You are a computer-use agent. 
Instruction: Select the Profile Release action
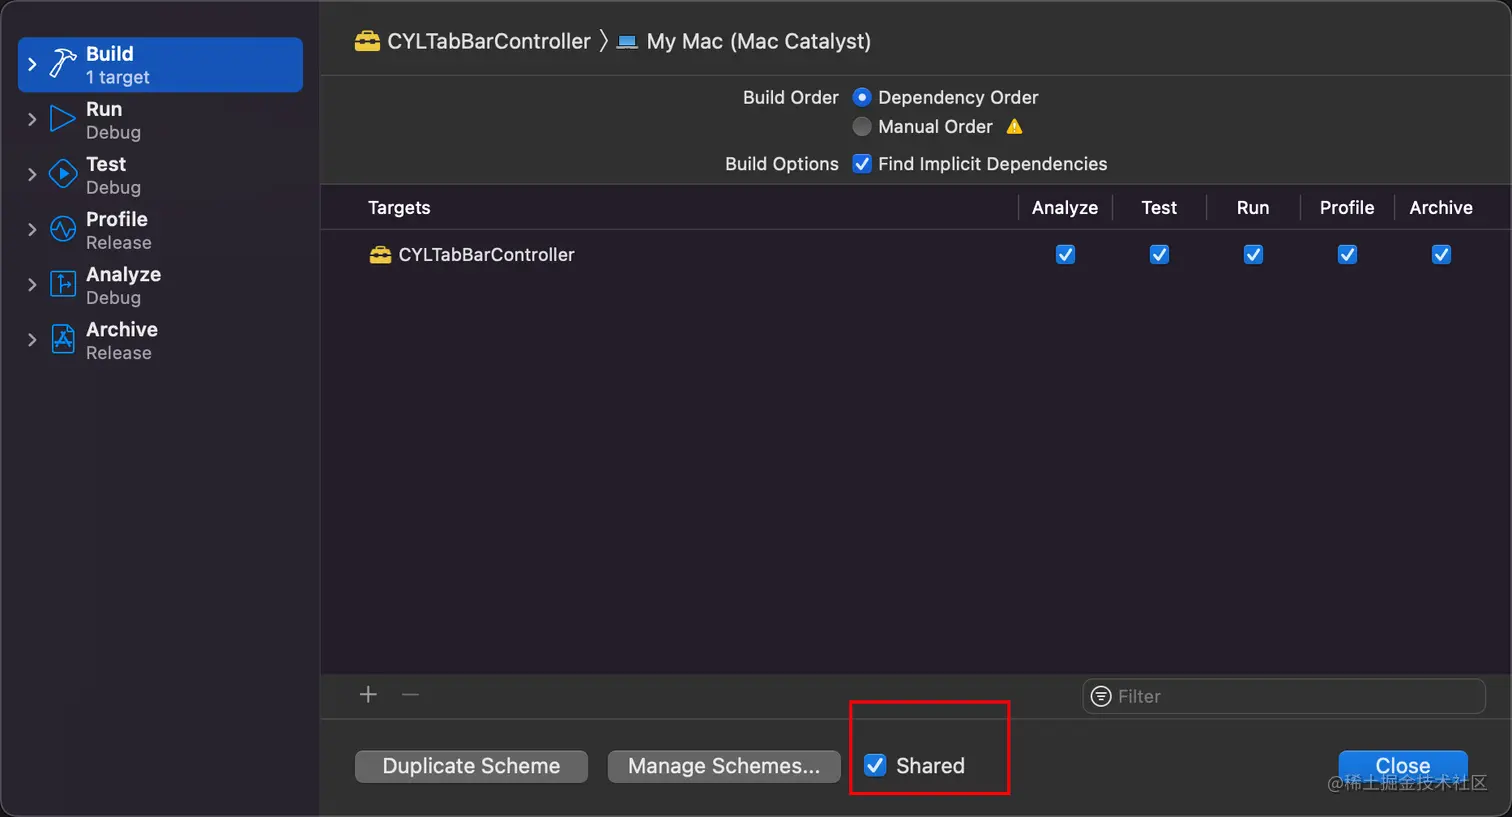point(160,229)
